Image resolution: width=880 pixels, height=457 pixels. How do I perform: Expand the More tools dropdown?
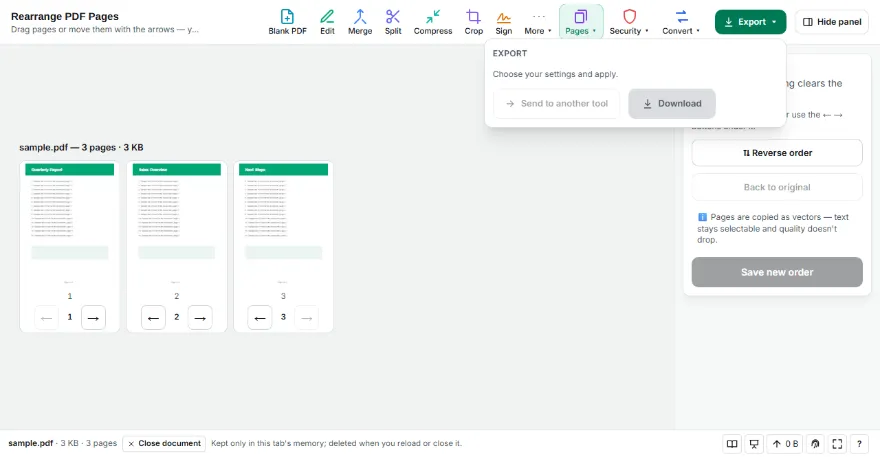[x=538, y=22]
